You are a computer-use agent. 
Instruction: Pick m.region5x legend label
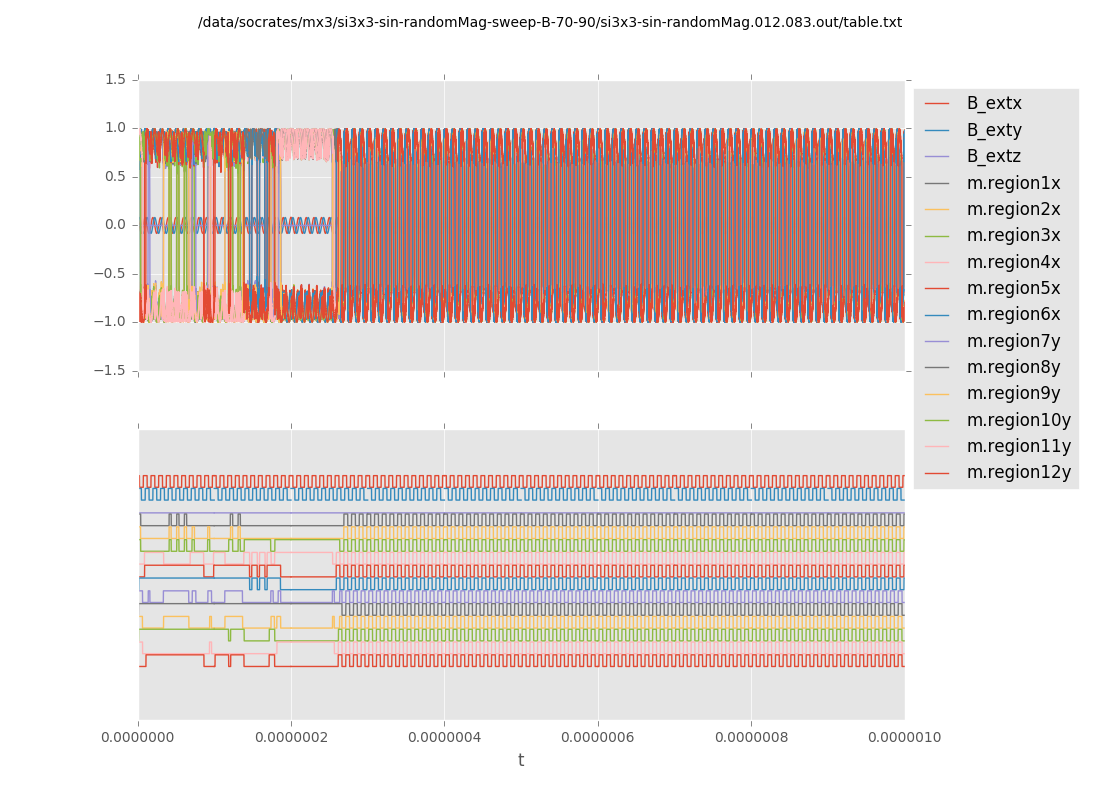(1013, 288)
